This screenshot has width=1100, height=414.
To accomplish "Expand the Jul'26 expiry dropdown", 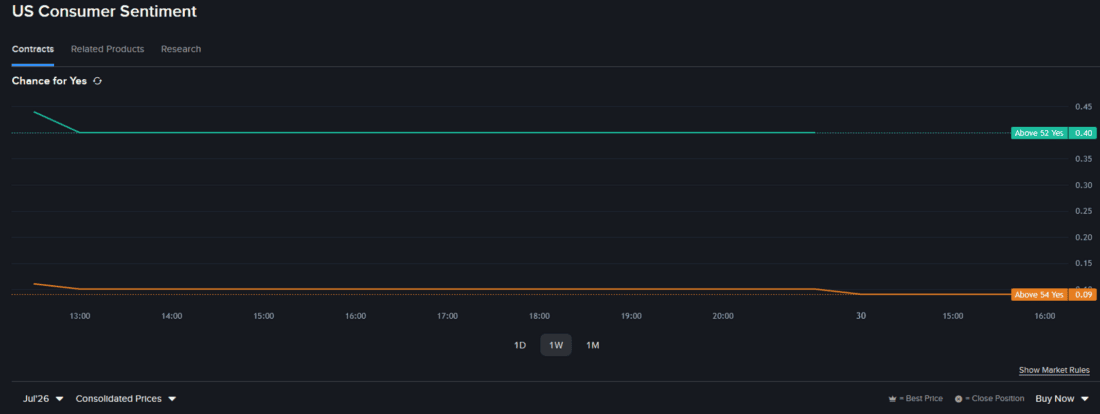I will coord(43,399).
